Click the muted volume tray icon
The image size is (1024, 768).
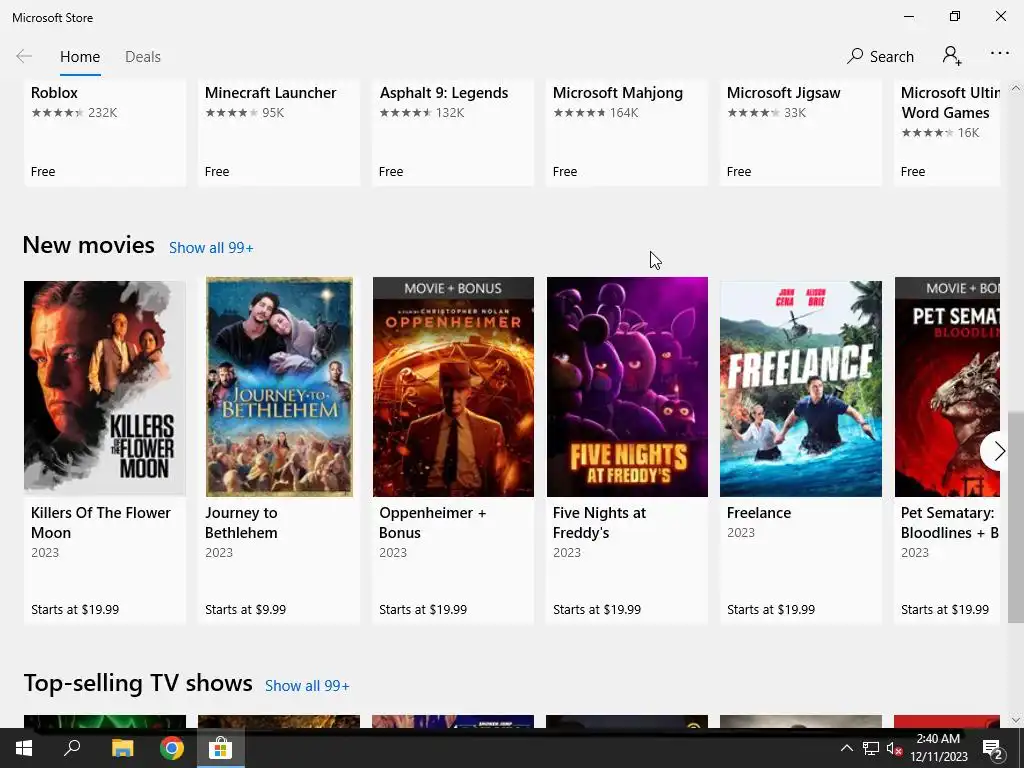click(x=894, y=748)
